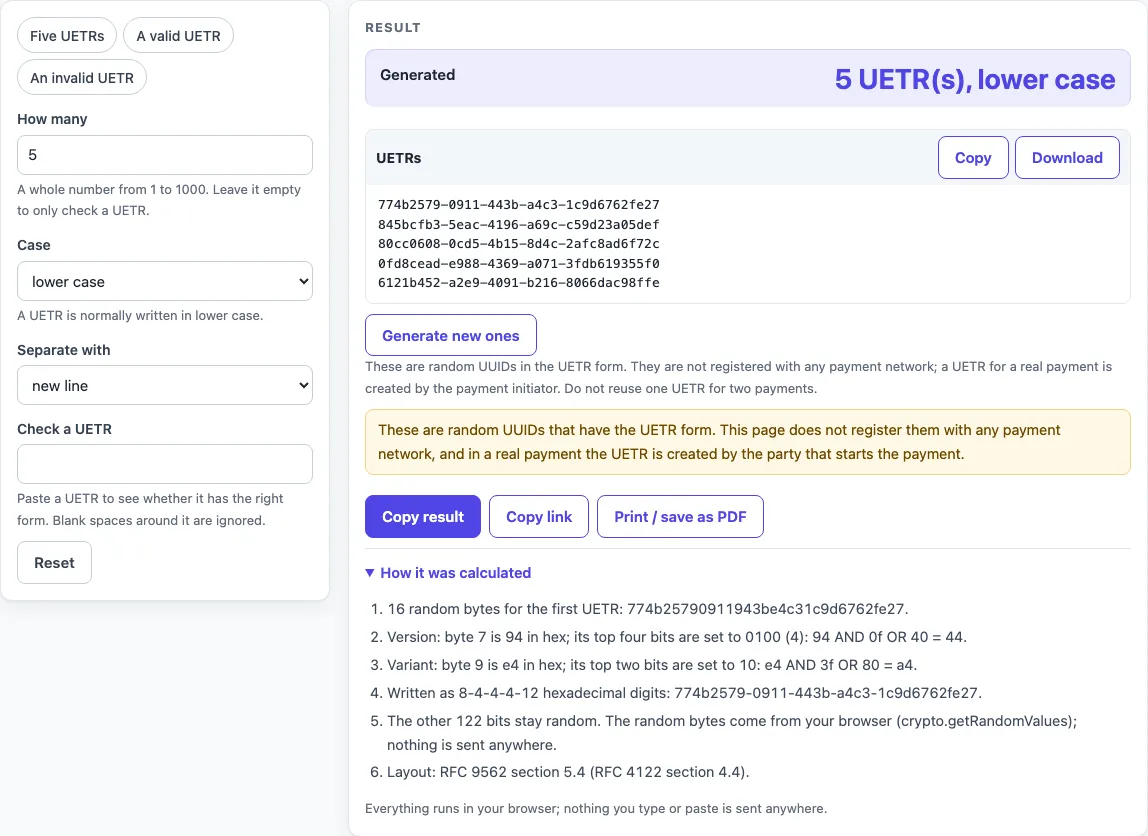Click the How many label

[52, 119]
